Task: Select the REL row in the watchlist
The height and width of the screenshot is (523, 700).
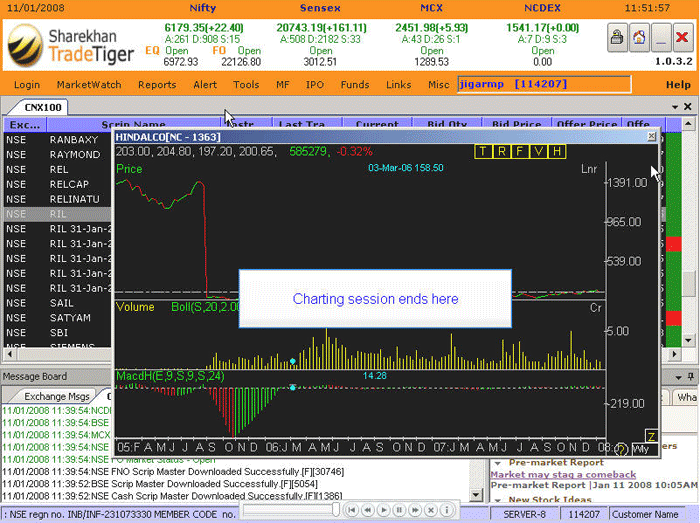Action: point(57,170)
